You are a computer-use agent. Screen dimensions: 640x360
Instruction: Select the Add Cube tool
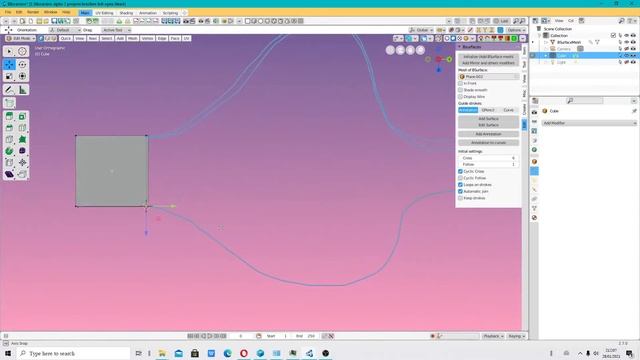point(9,103)
